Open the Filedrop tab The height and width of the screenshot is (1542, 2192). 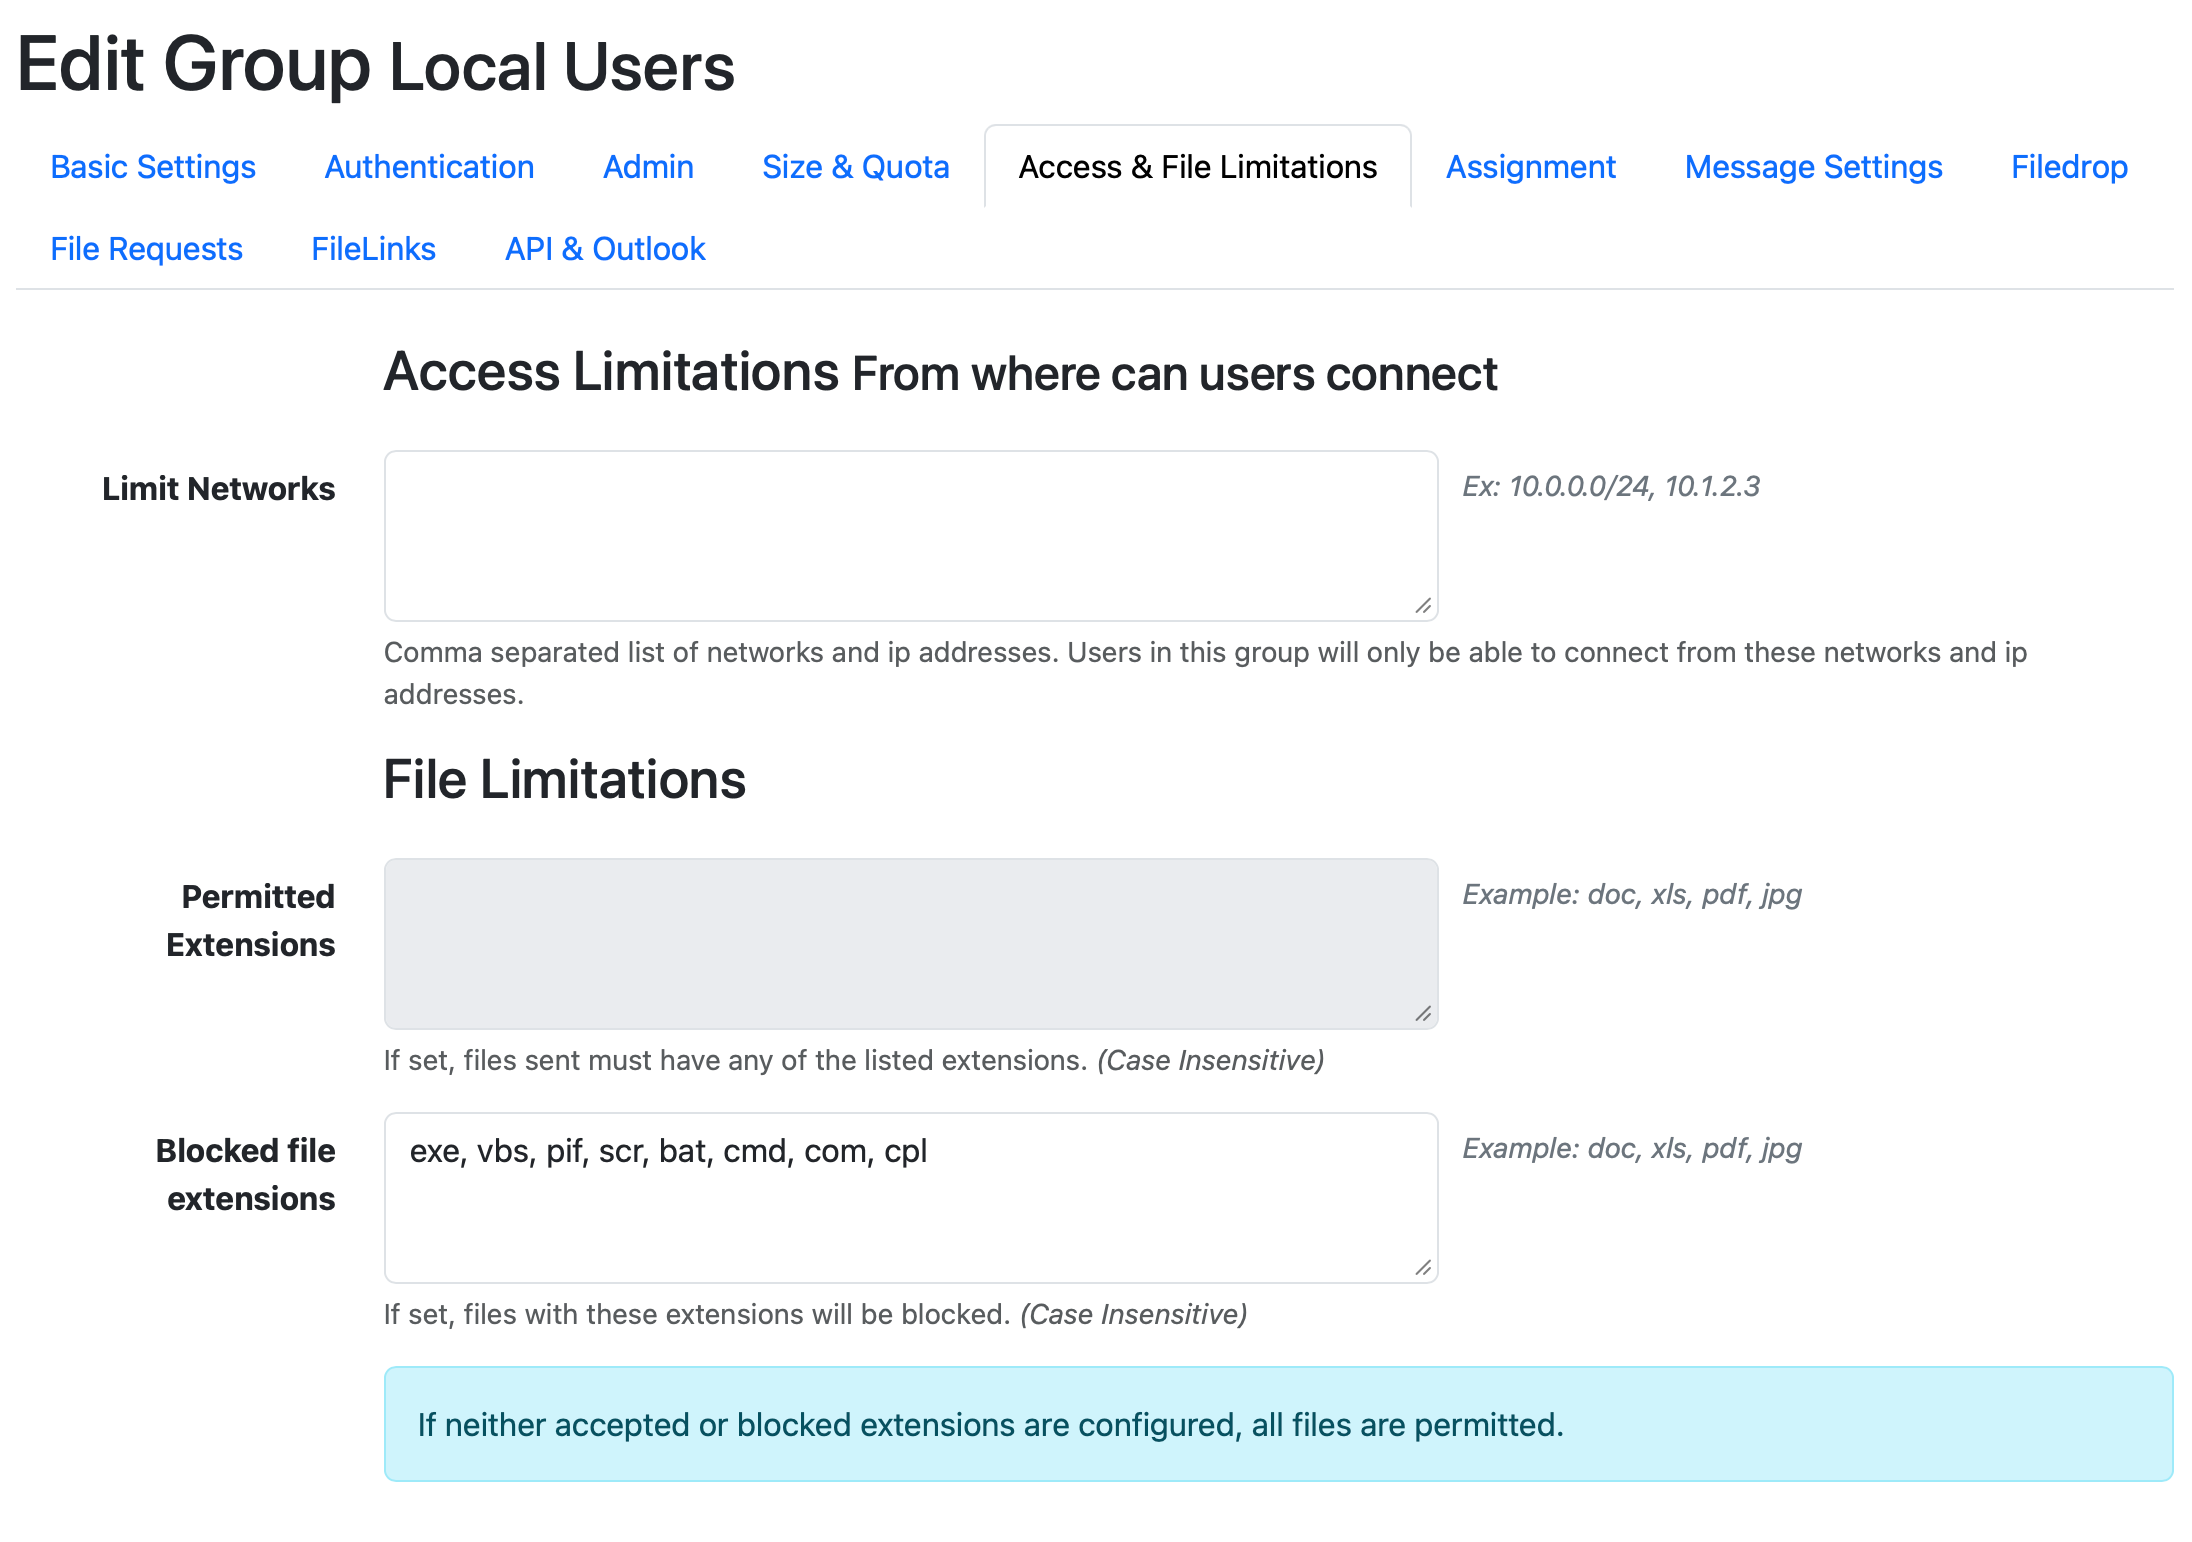2067,167
